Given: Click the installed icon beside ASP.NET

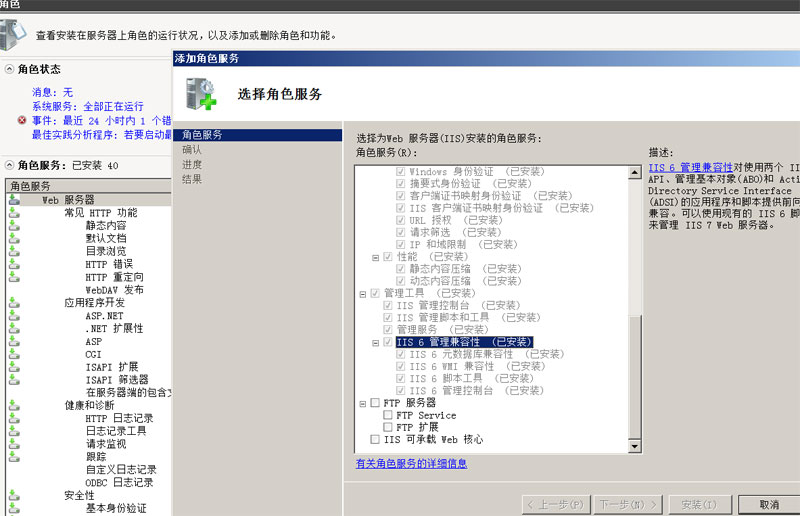Looking at the screenshot, I should (x=14, y=315).
